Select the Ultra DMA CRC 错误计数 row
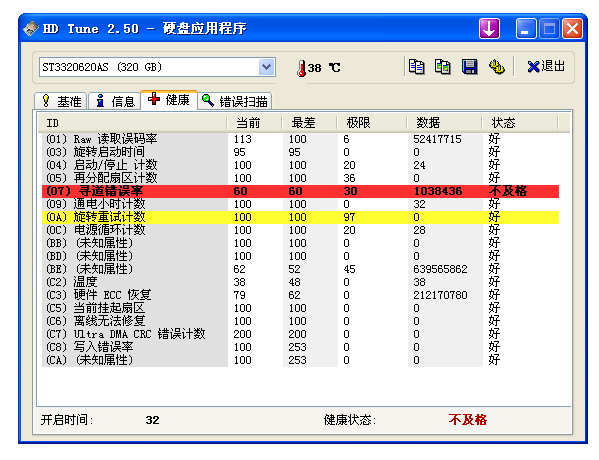Image resolution: width=599 pixels, height=460 pixels. [x=300, y=334]
